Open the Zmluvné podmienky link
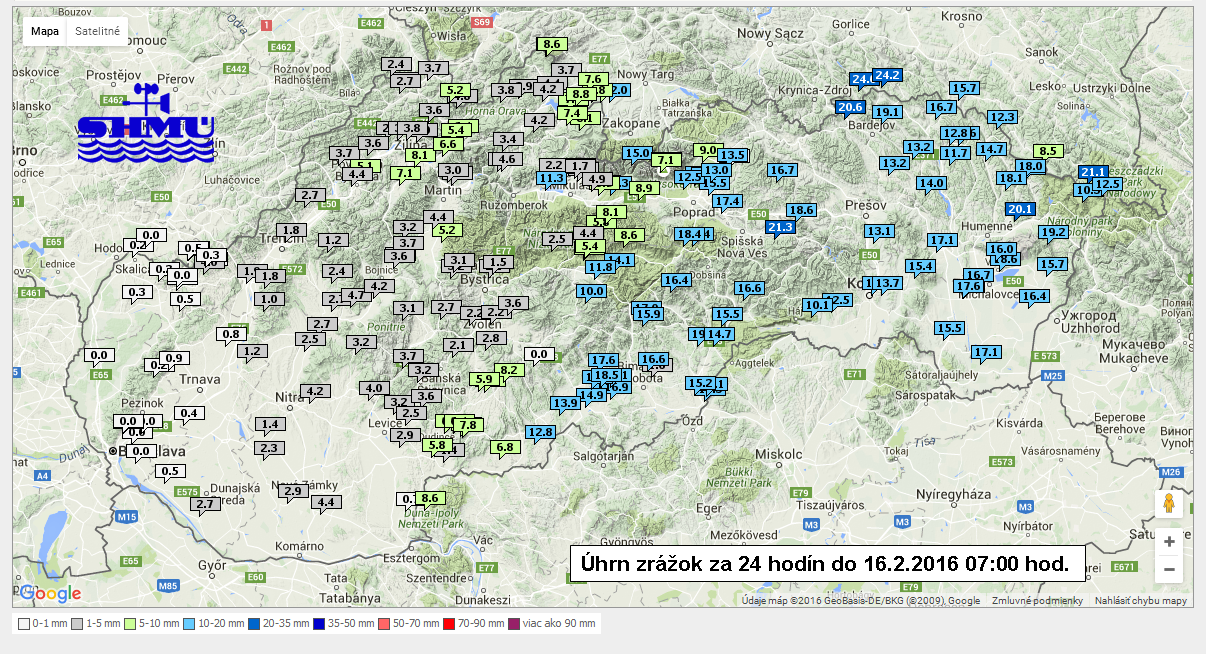Screen dimensions: 1206x654 (x=1037, y=601)
